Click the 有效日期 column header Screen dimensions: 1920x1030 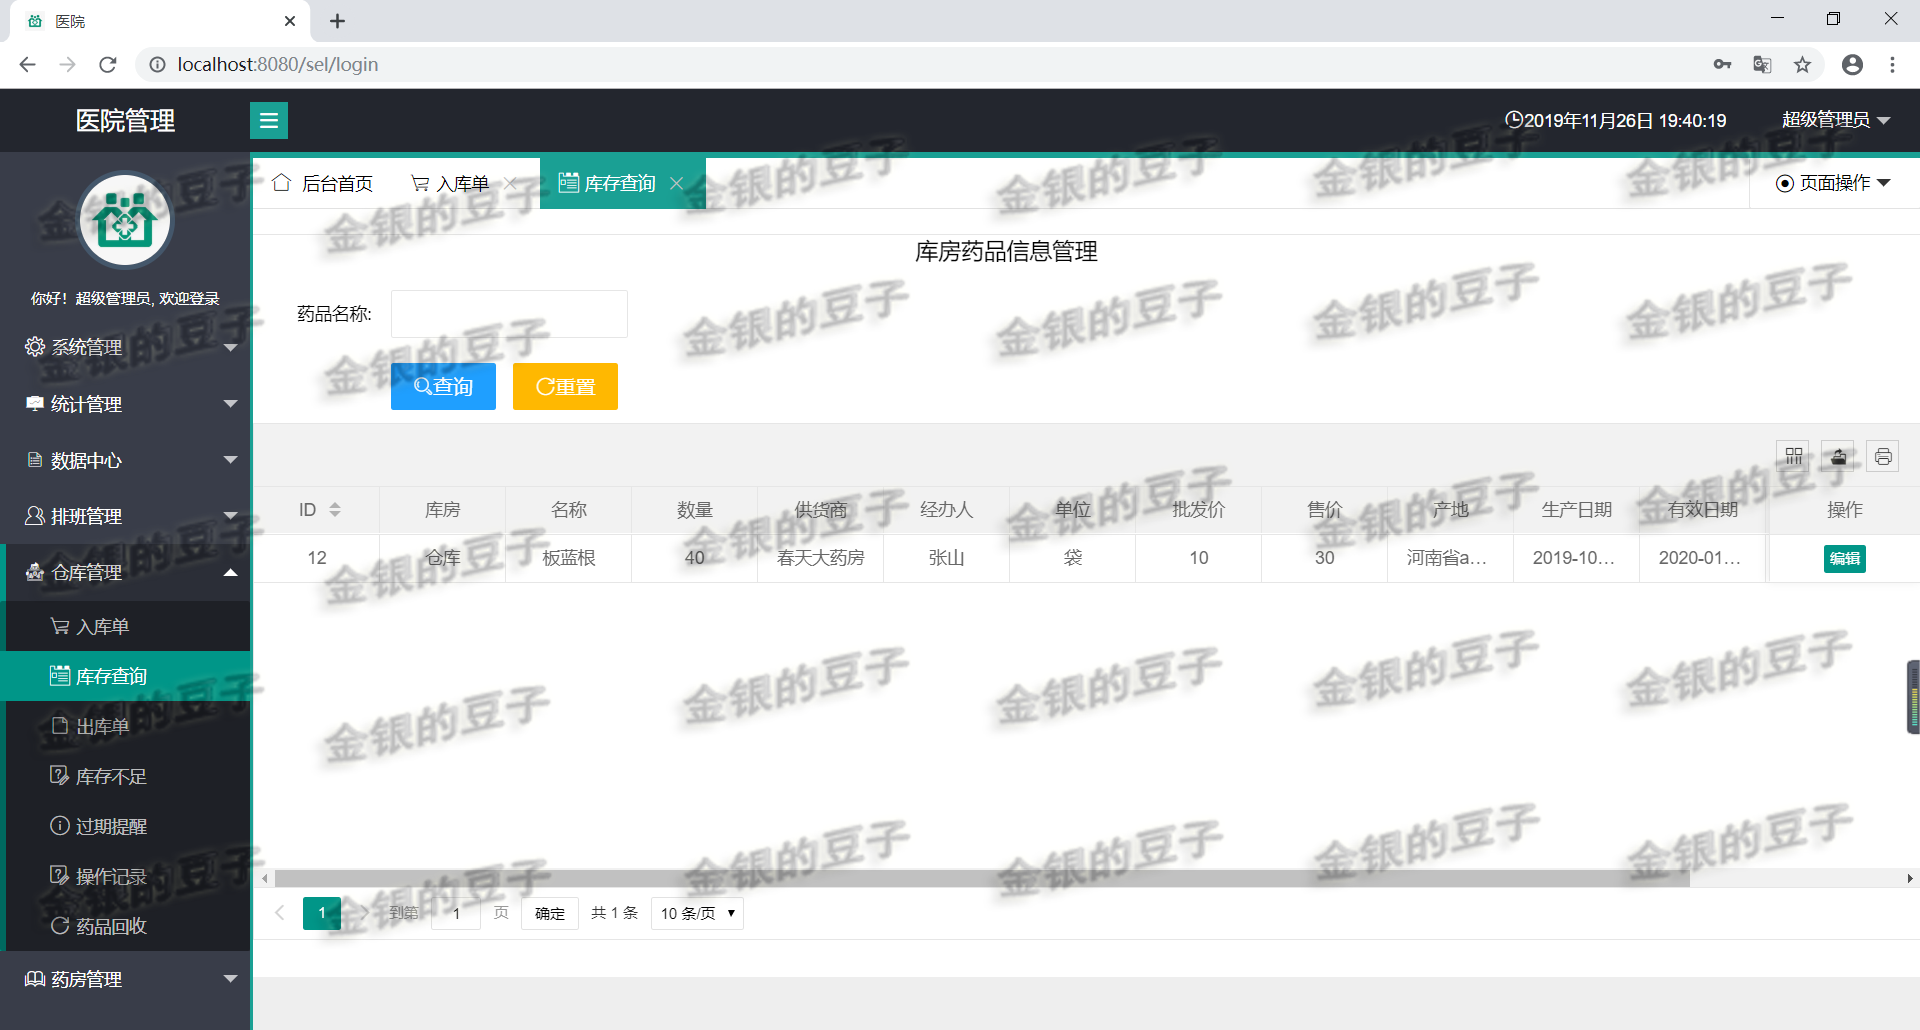[1703, 510]
